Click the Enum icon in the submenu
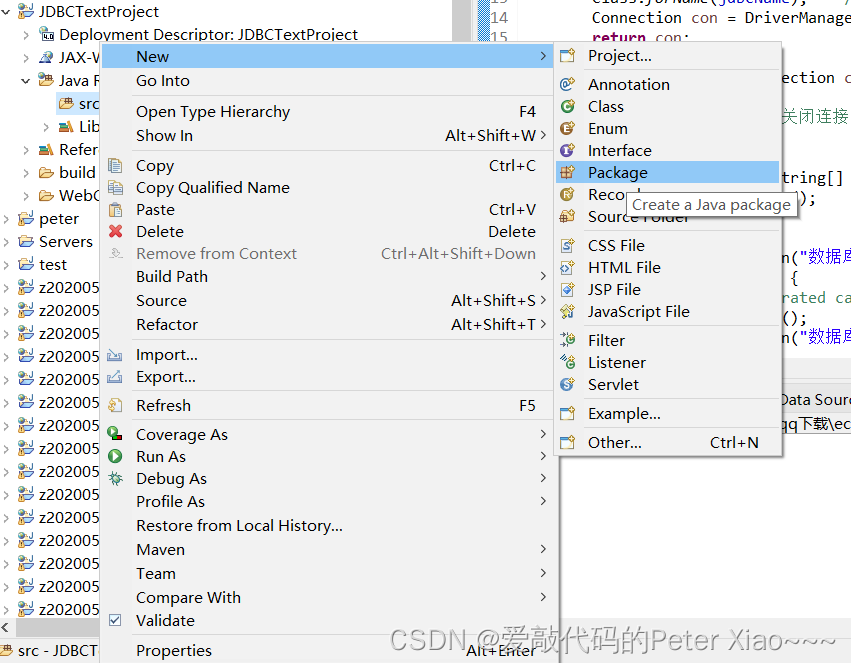This screenshot has width=851, height=663. [x=567, y=129]
